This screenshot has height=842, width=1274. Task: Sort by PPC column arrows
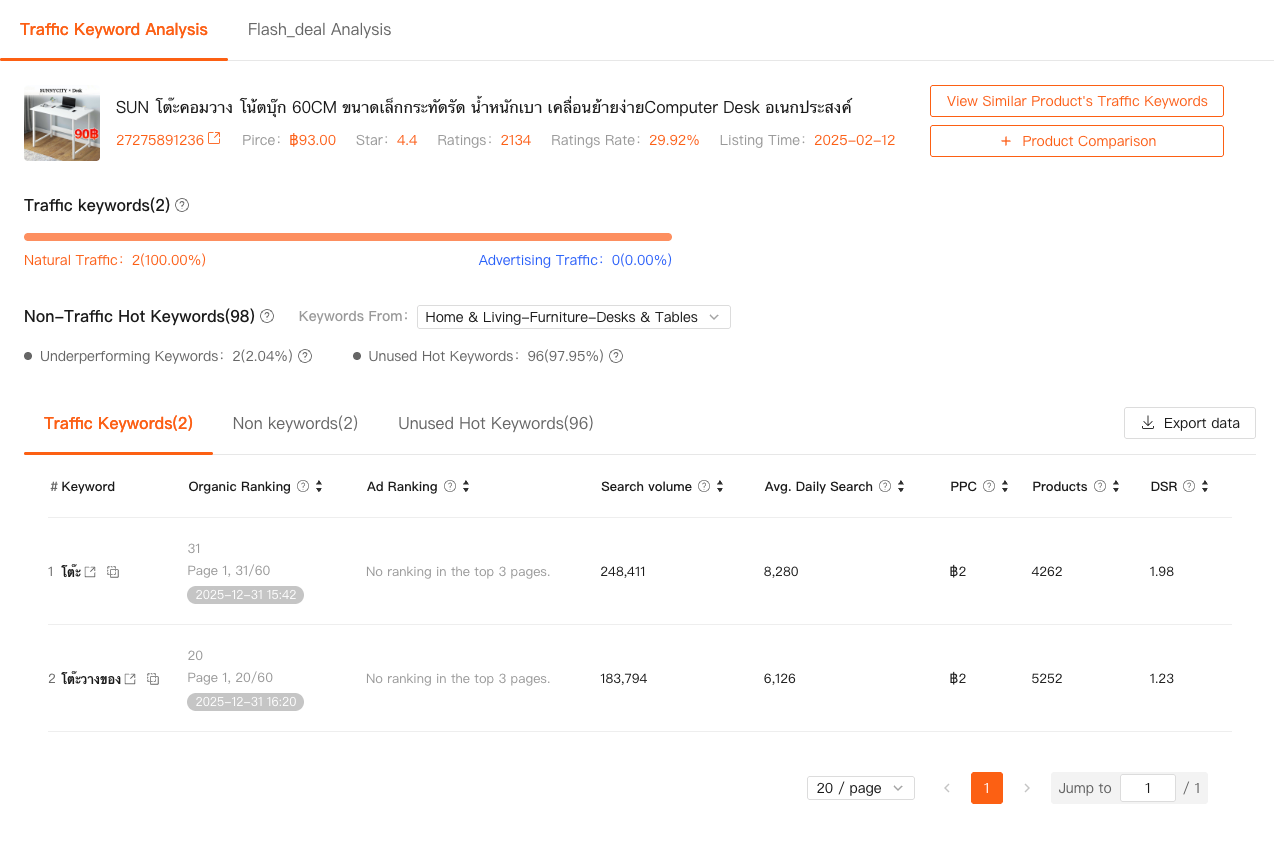1005,487
